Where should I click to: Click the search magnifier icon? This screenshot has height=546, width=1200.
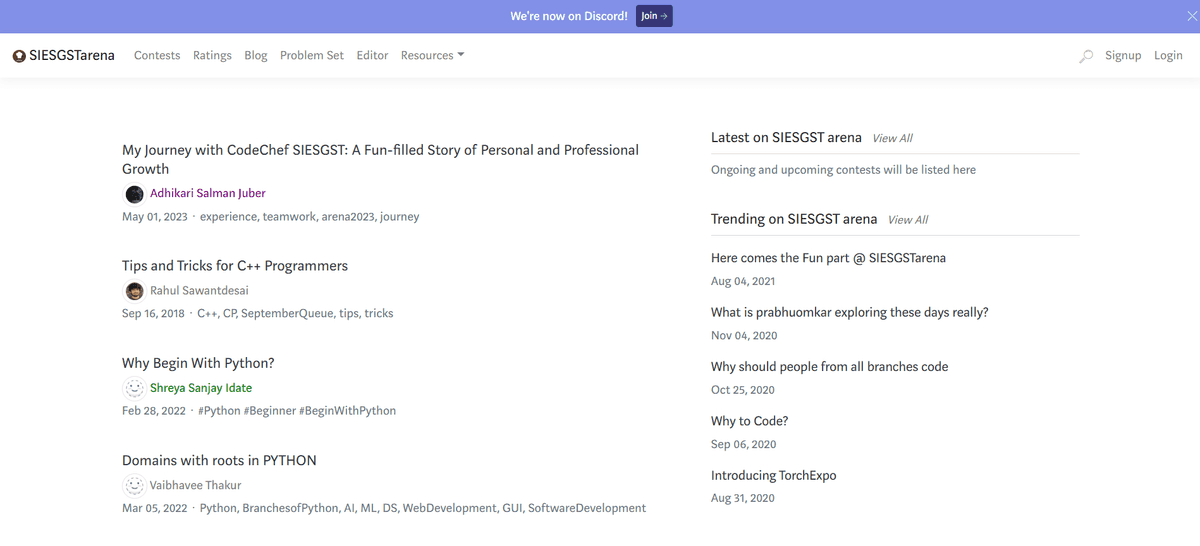click(1086, 56)
